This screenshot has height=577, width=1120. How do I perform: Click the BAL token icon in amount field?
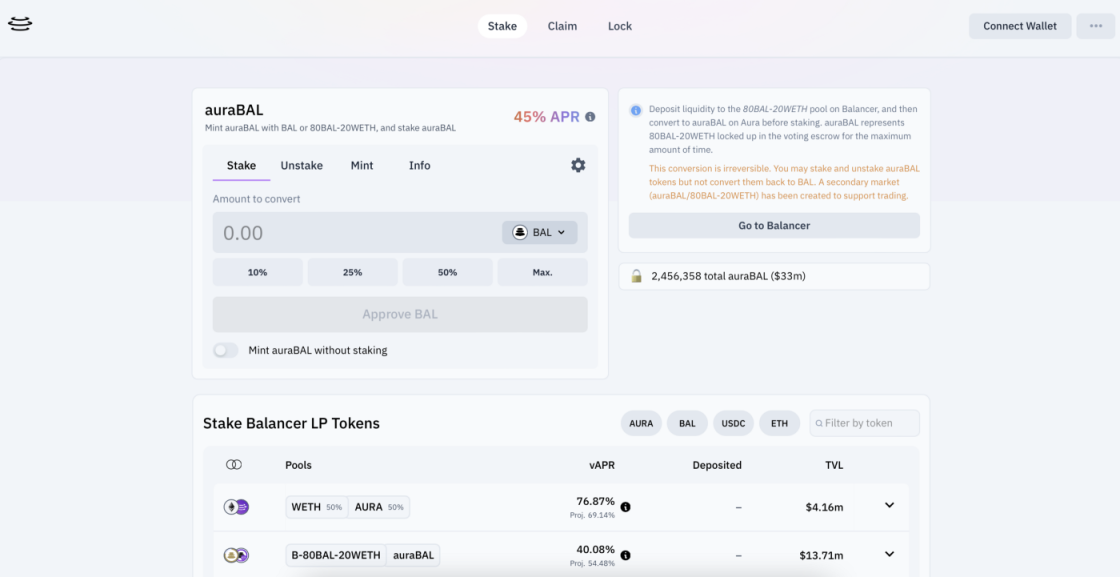(x=520, y=232)
